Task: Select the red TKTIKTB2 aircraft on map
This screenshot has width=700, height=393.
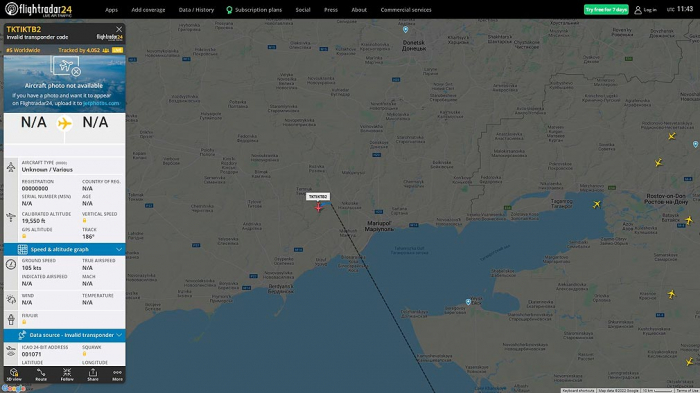Action: click(x=318, y=207)
